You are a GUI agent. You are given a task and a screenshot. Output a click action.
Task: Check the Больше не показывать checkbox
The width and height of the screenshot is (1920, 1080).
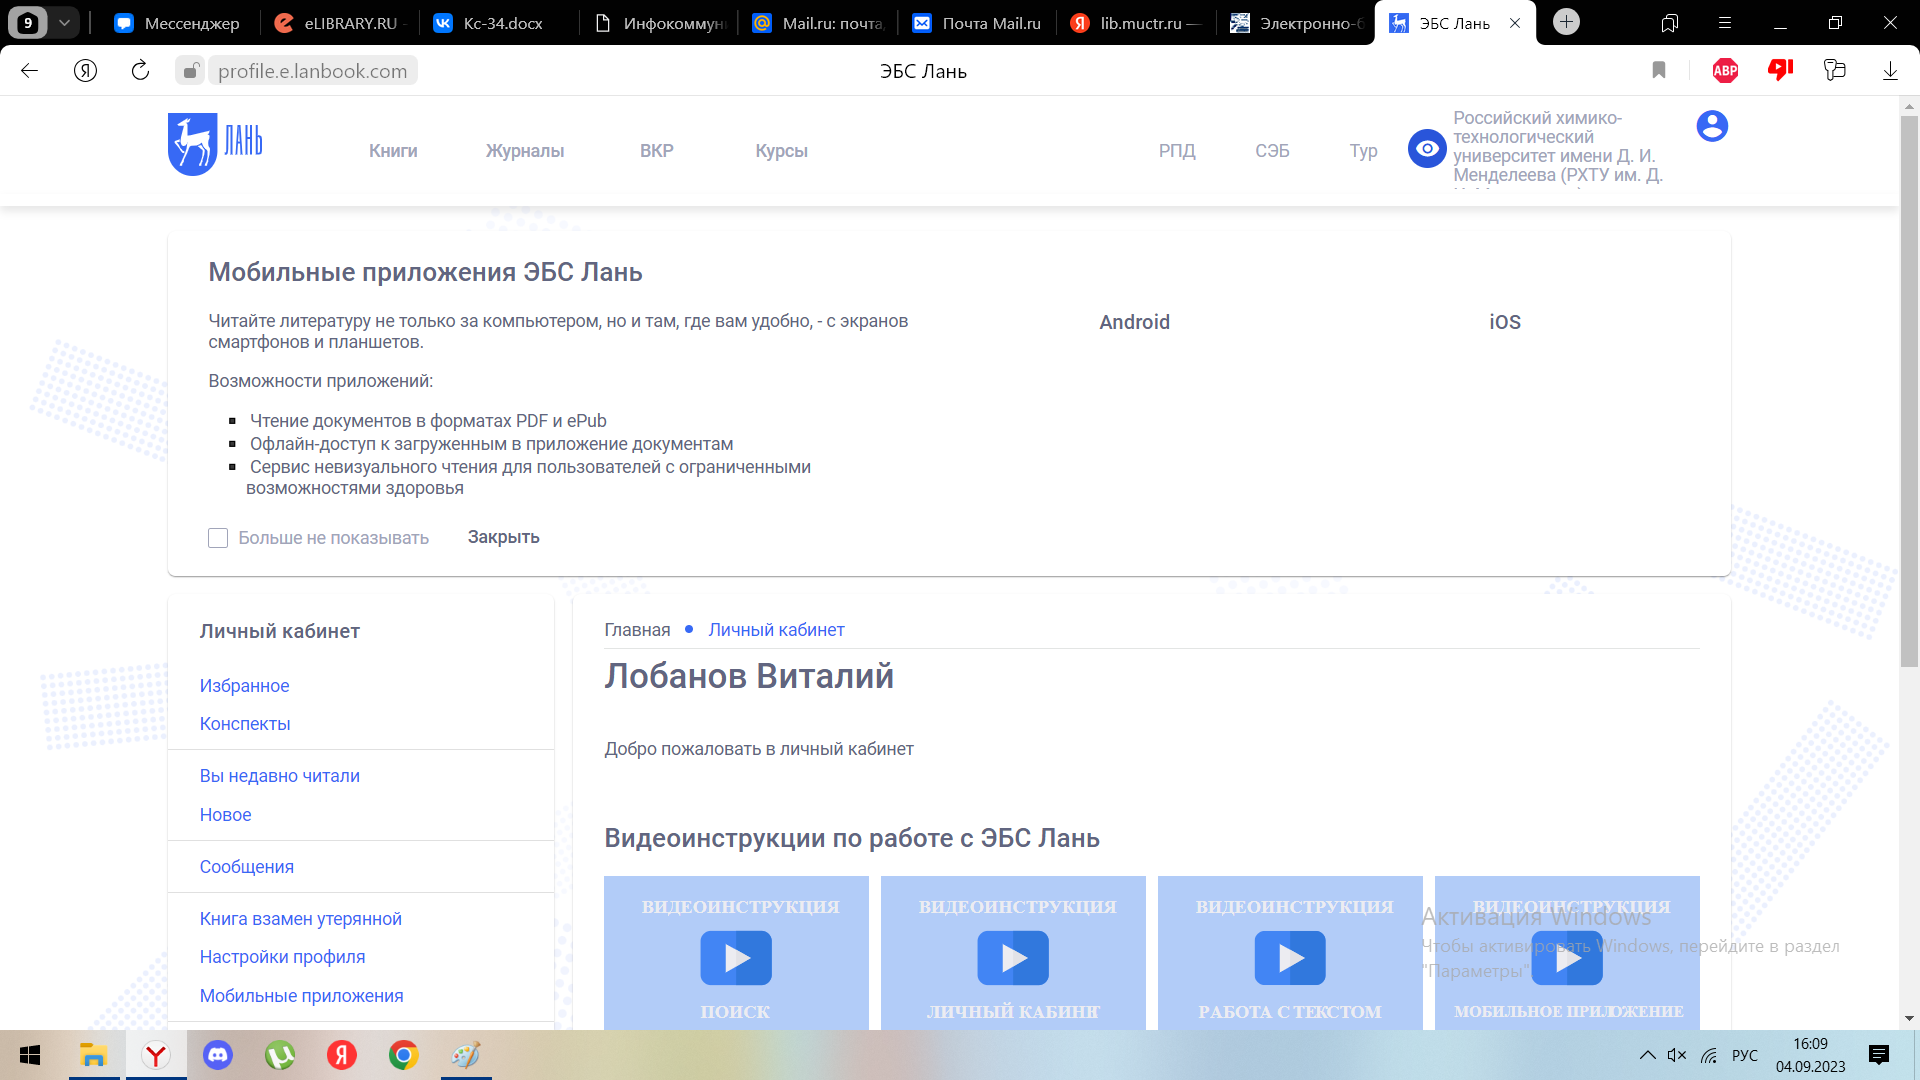click(x=218, y=538)
